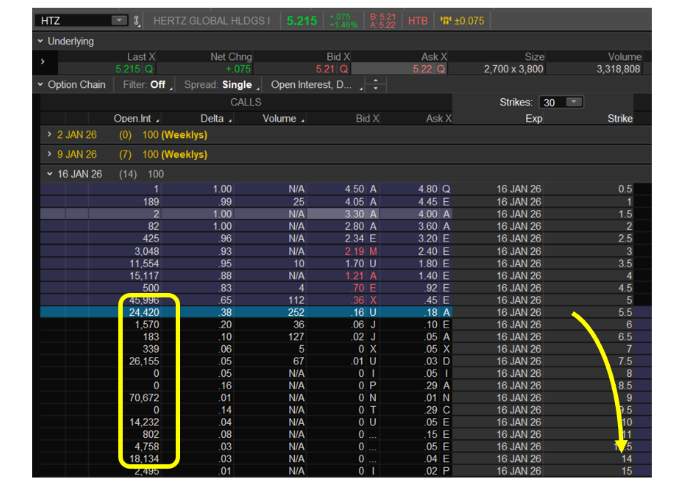The width and height of the screenshot is (679, 495).
Task: Click open interest 70,672 at strike 9
Action: point(144,398)
